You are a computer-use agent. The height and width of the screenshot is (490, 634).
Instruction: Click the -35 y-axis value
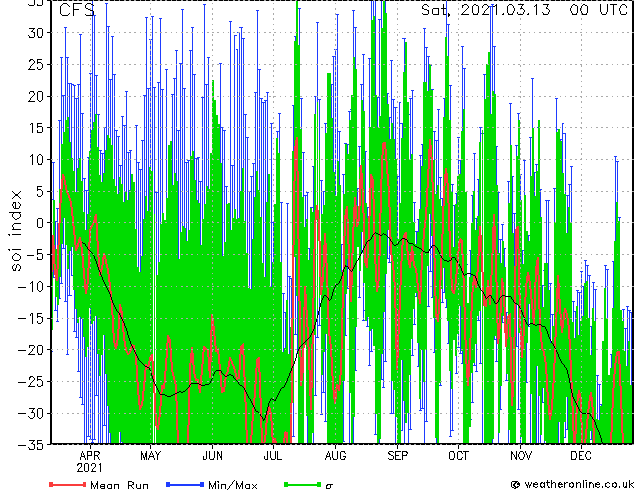(x=32, y=445)
